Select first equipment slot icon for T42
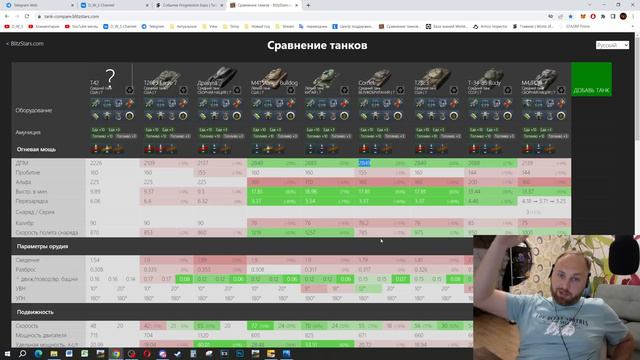This screenshot has width=640, height=360. 96,103
